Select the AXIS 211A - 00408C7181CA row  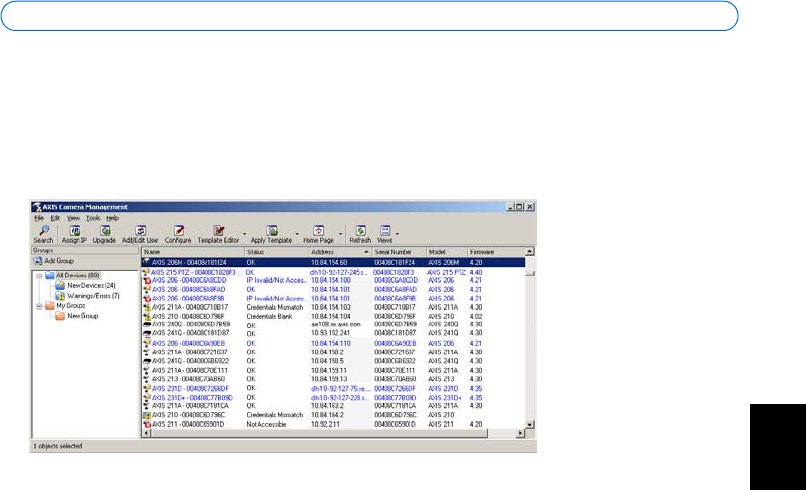coord(333,406)
